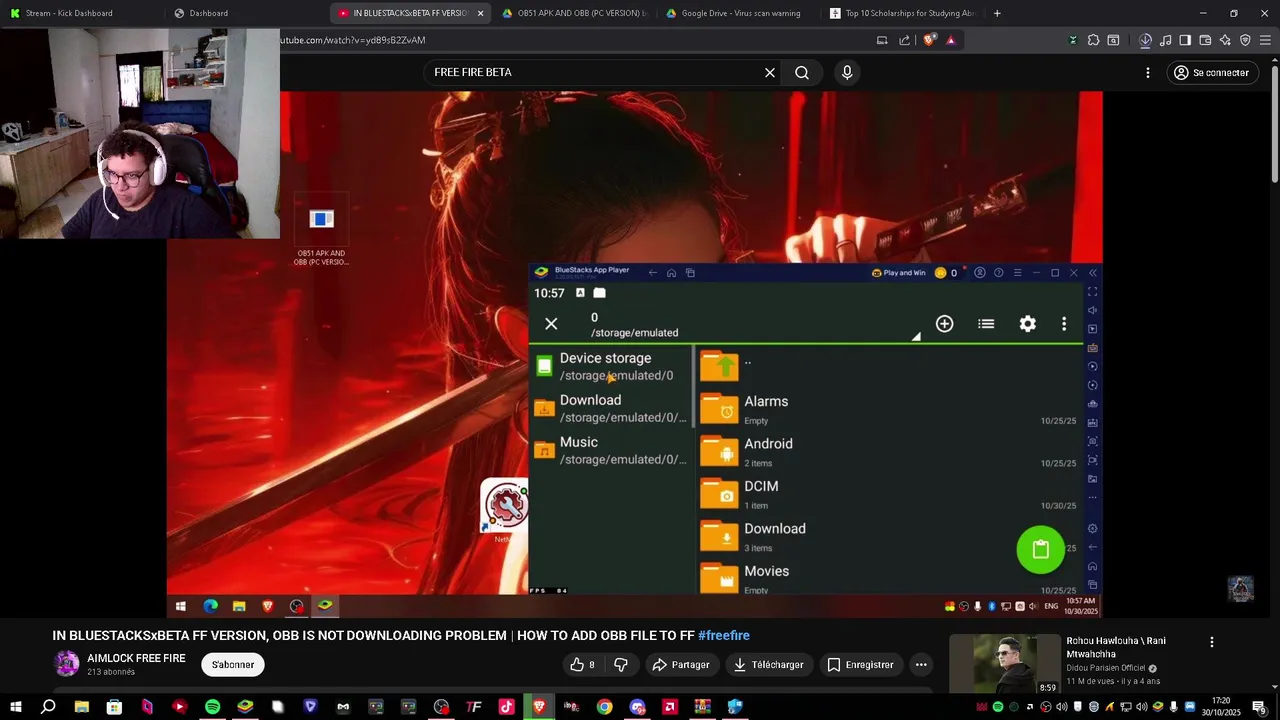Click the S'abonner subscribe button
1280x720 pixels.
233,664
